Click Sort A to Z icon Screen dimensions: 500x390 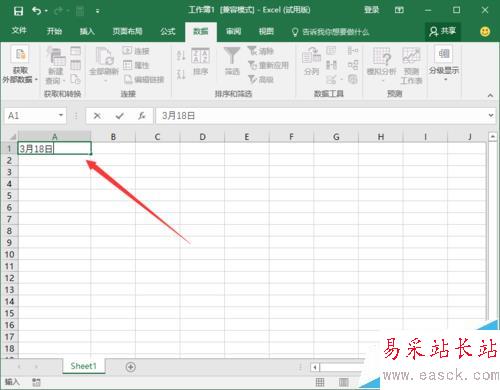[181, 56]
